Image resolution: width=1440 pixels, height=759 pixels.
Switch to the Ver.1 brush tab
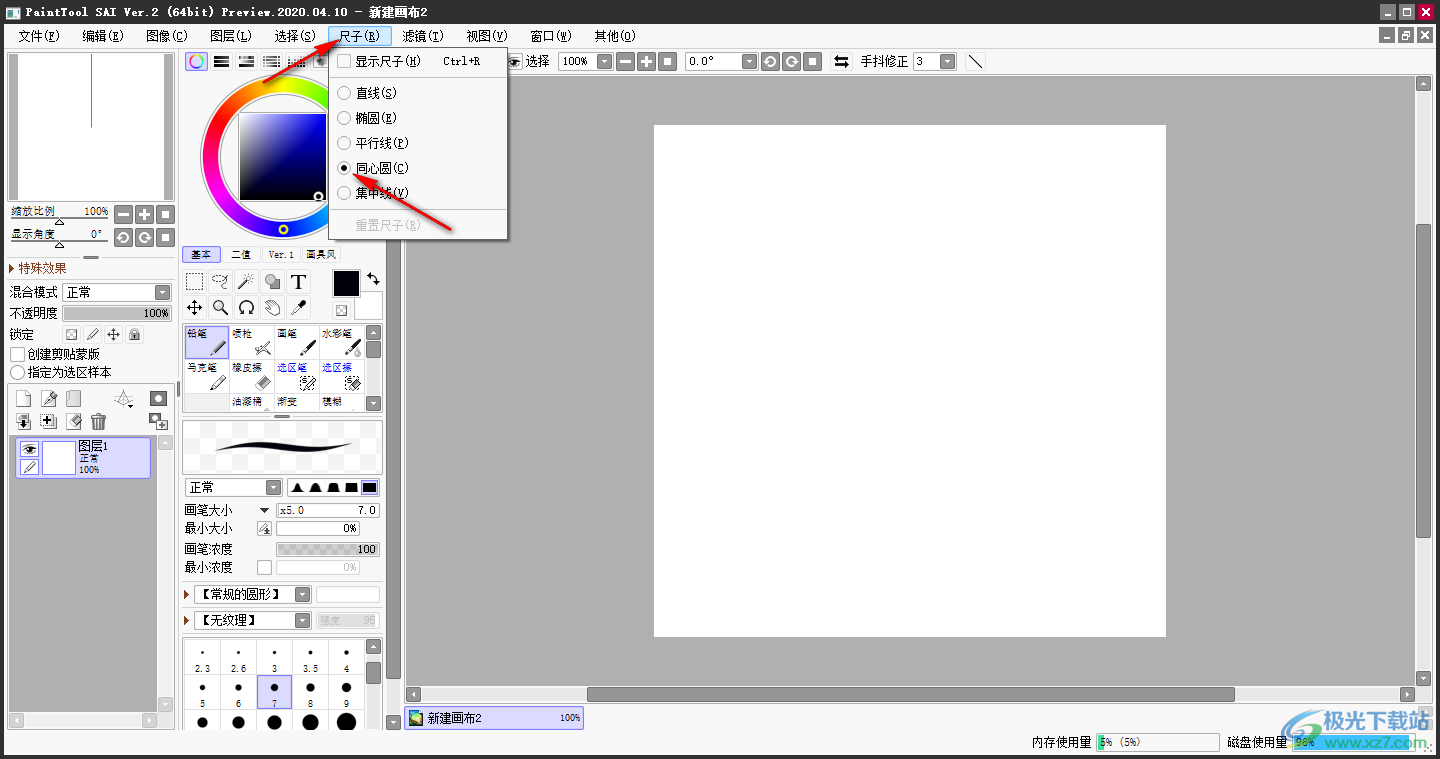click(281, 254)
